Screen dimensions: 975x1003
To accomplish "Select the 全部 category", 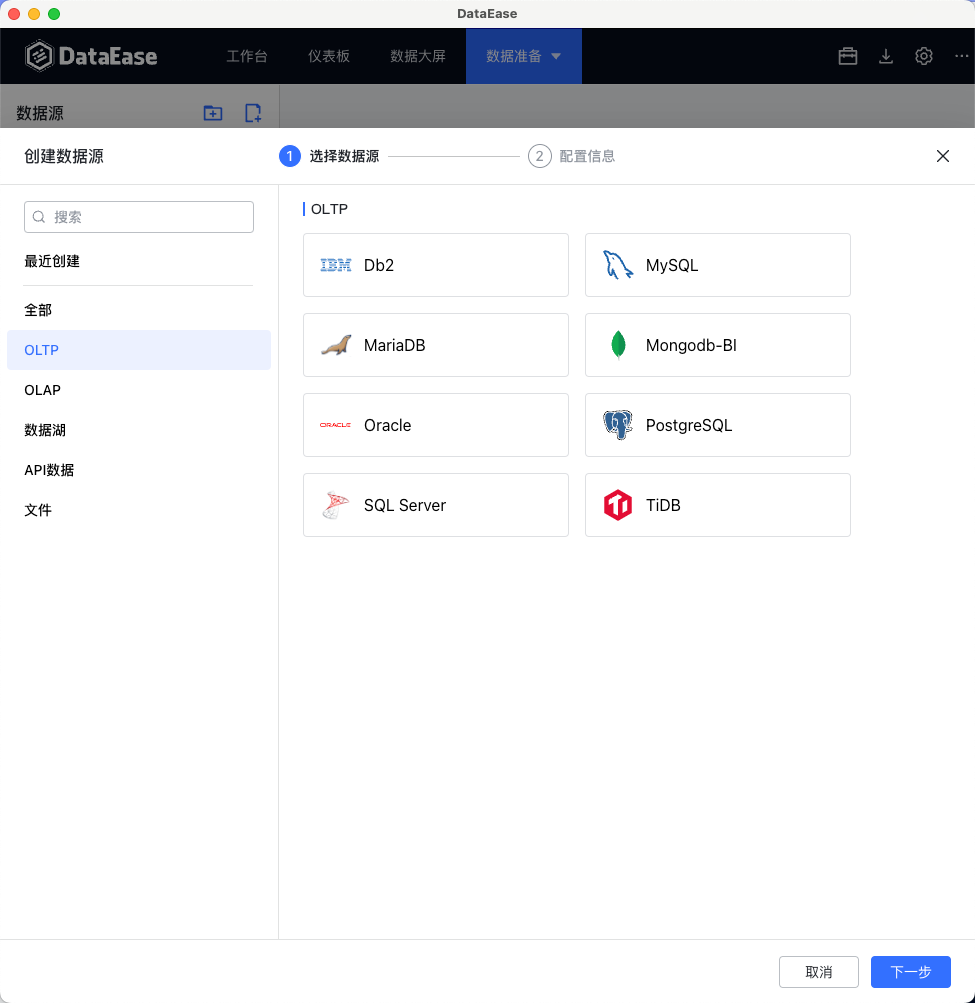I will (x=139, y=310).
